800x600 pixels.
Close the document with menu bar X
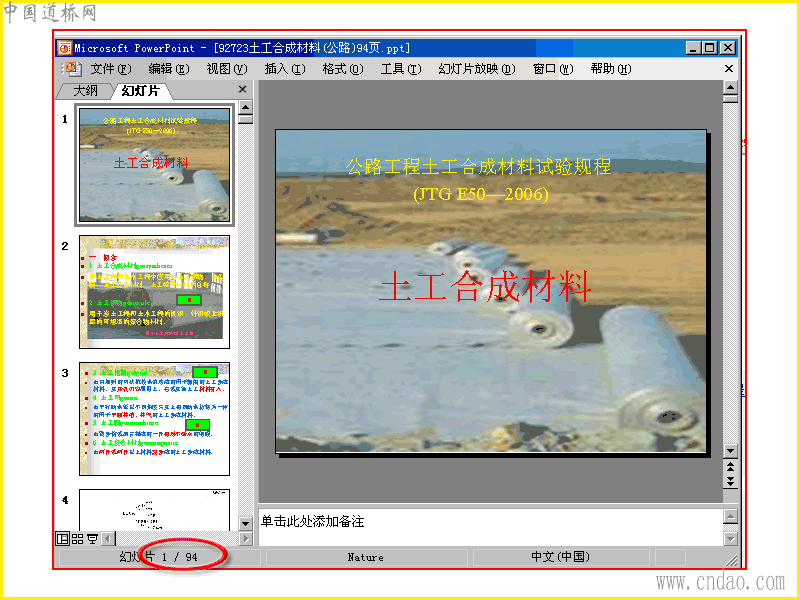click(x=729, y=68)
